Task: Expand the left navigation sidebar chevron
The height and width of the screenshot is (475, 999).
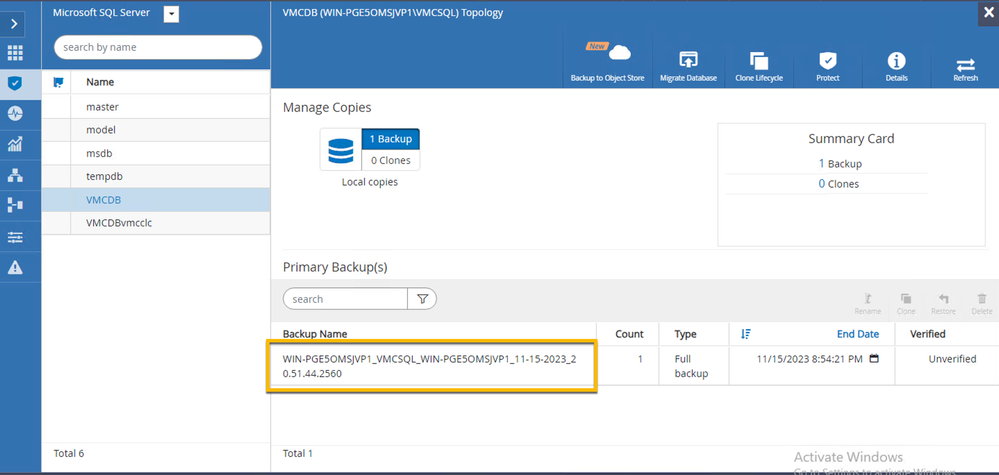Action: pyautogui.click(x=15, y=21)
